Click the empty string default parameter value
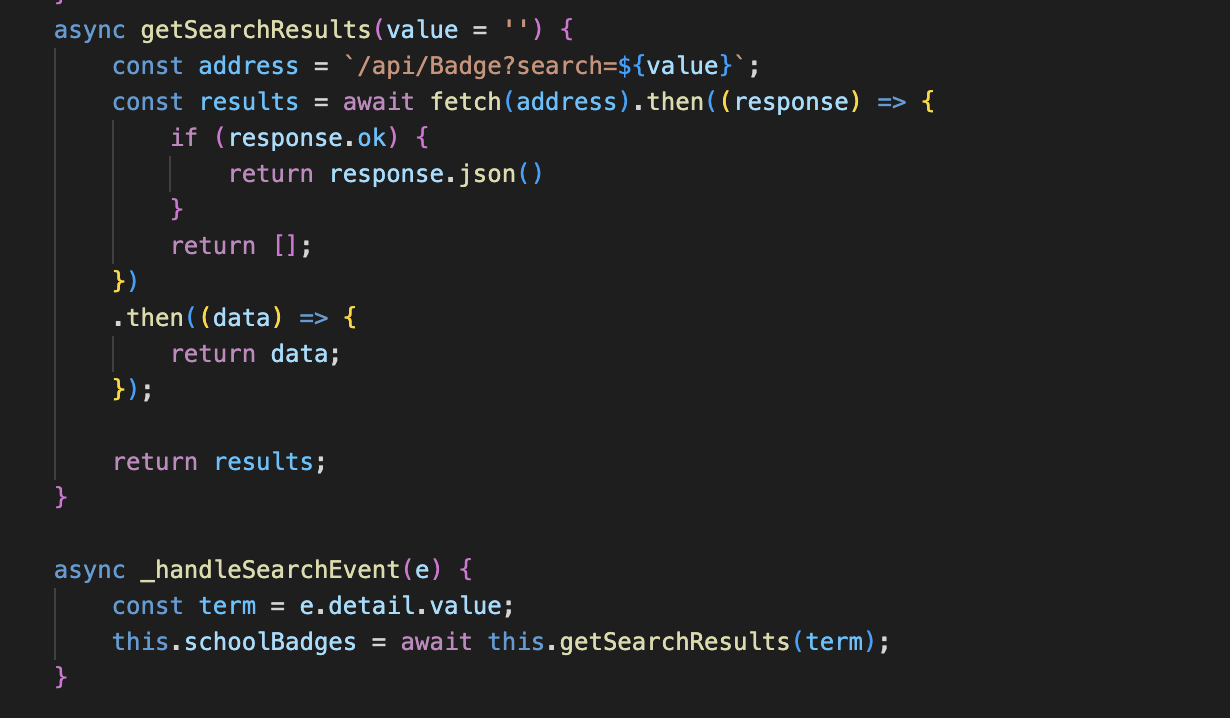 coord(518,30)
